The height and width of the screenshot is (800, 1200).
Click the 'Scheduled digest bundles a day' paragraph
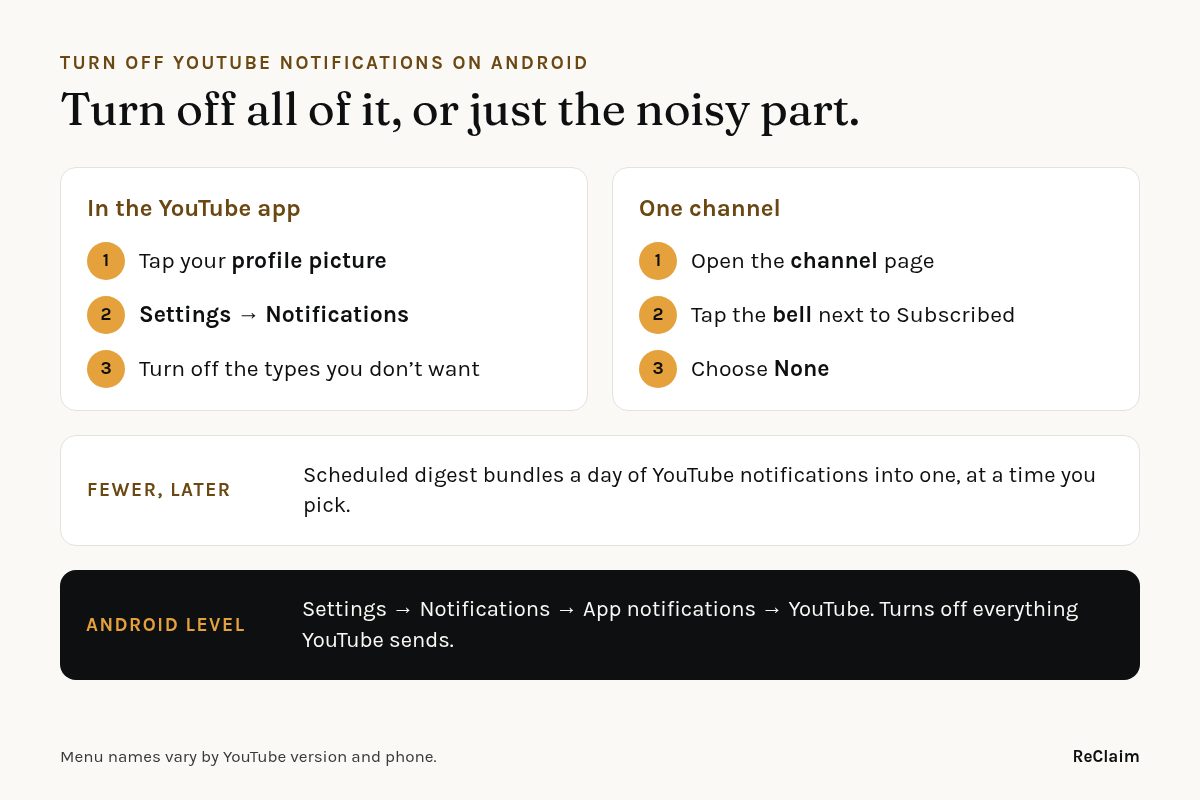click(699, 490)
